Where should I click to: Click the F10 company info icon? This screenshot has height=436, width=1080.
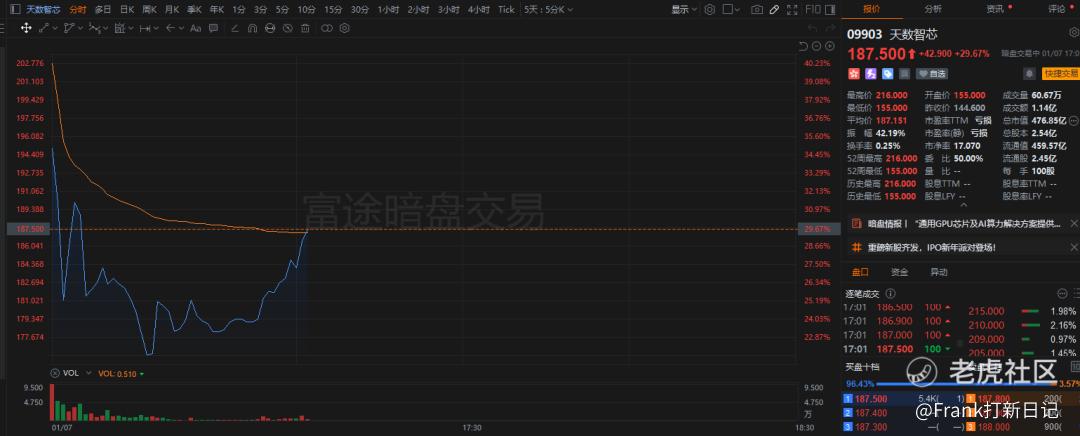(813, 10)
